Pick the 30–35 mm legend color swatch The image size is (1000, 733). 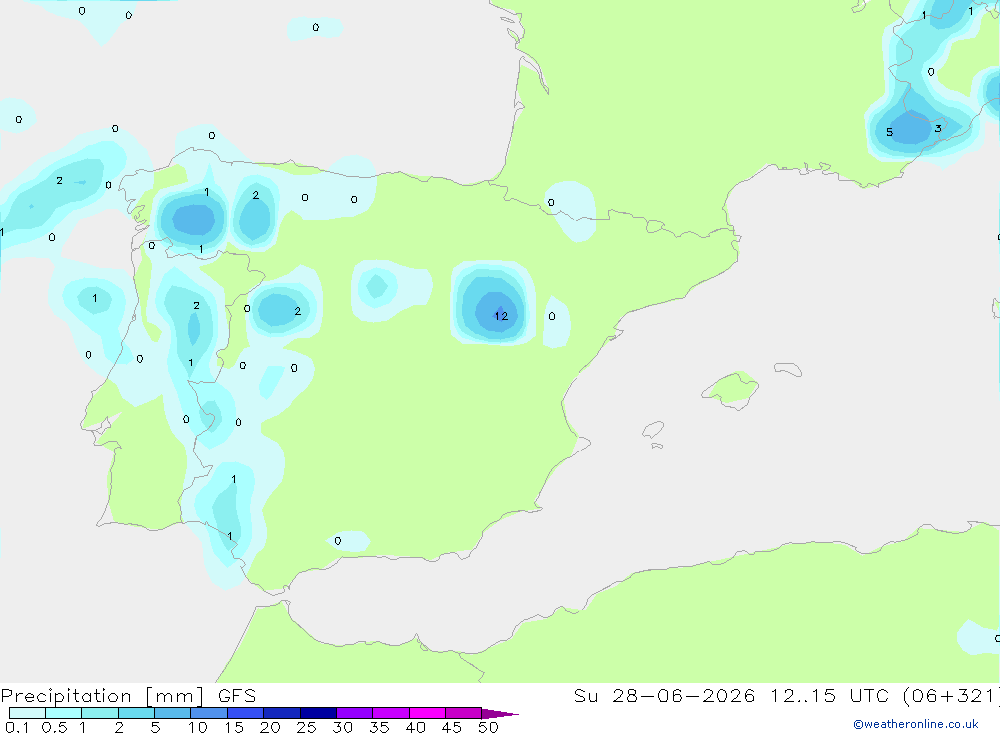coord(354,713)
